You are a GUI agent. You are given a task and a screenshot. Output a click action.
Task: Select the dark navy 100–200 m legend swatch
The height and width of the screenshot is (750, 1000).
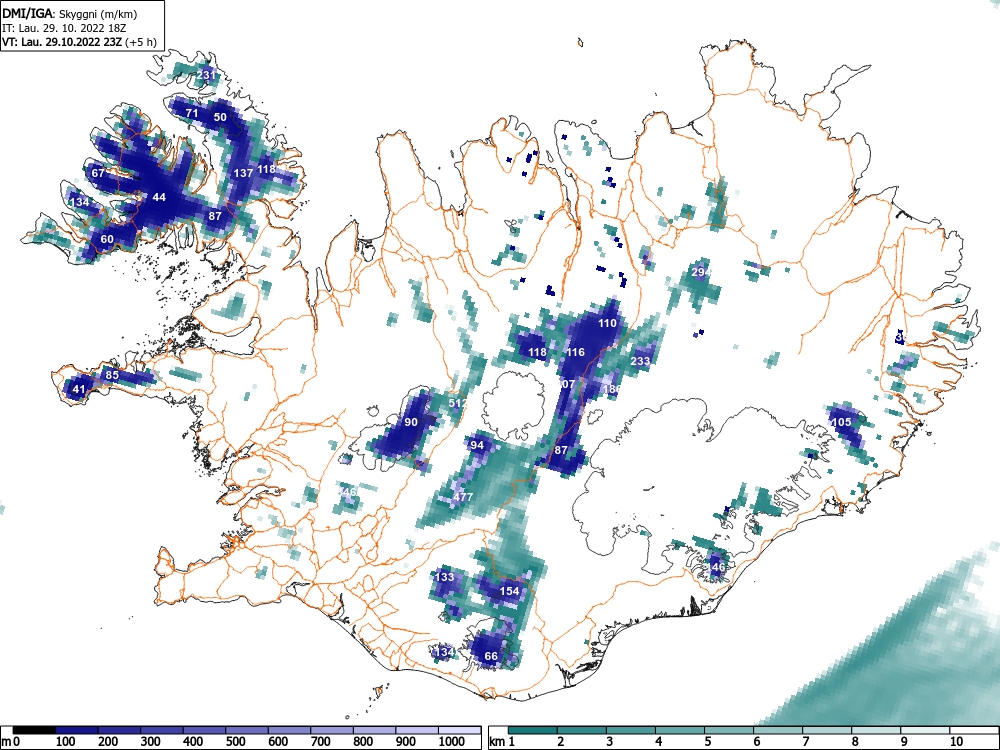point(77,730)
